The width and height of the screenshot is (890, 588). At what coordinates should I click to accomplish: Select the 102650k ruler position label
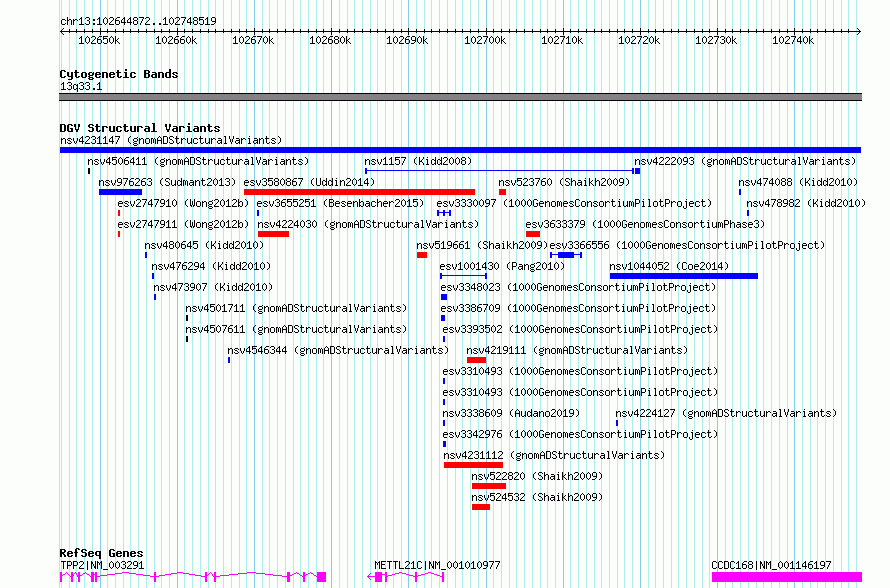point(99,40)
